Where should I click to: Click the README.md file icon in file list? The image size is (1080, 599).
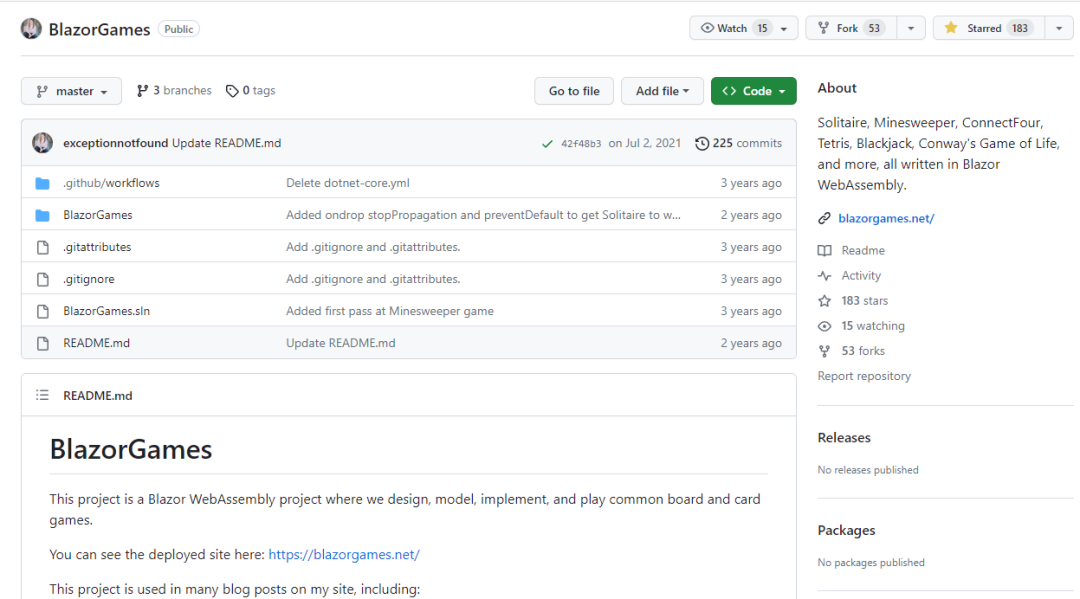click(x=43, y=343)
